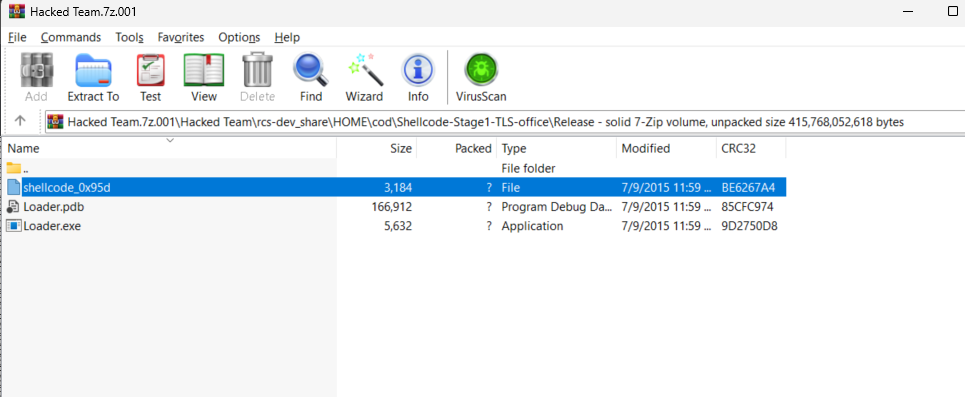Open the File menu
965x397 pixels.
coord(17,38)
